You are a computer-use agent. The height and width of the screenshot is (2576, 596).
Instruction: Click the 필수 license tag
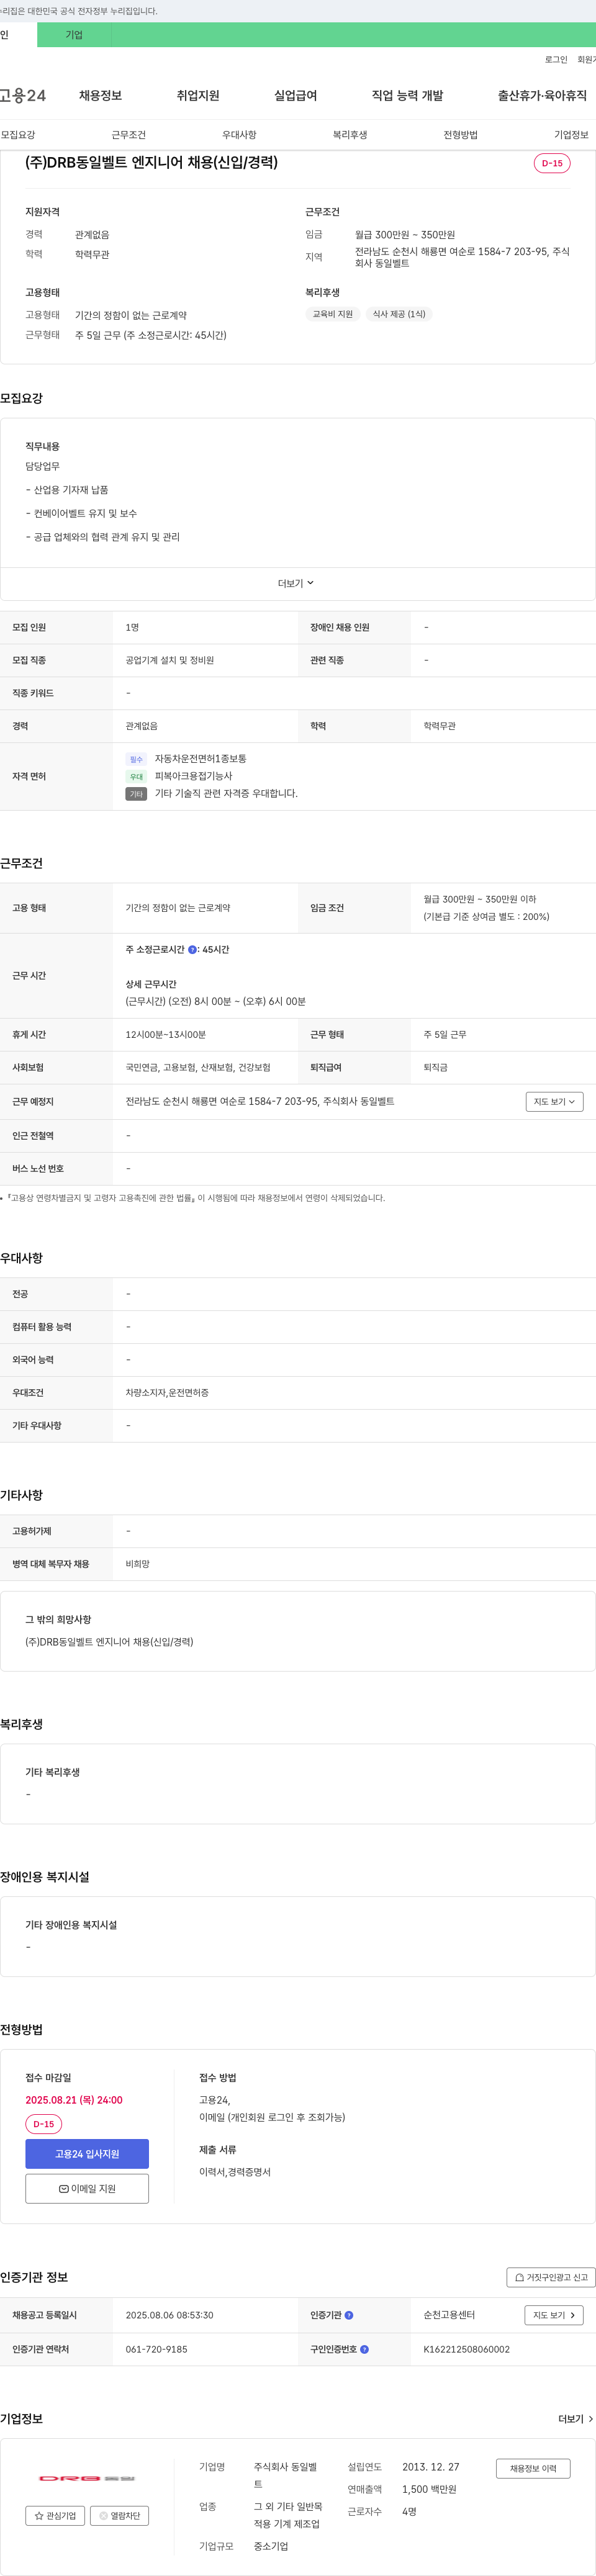pyautogui.click(x=136, y=759)
